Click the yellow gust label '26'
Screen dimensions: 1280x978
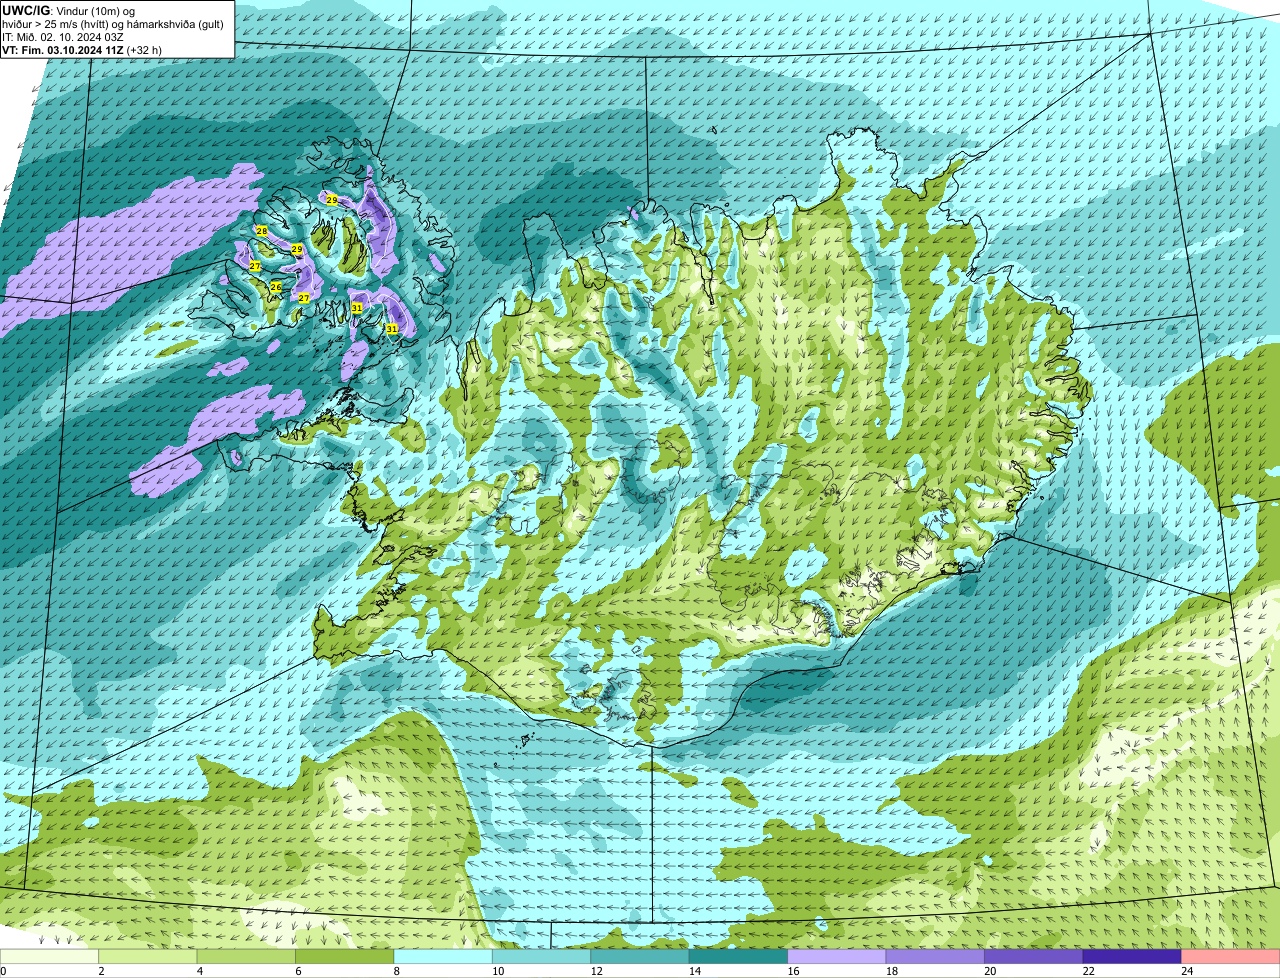pos(276,287)
